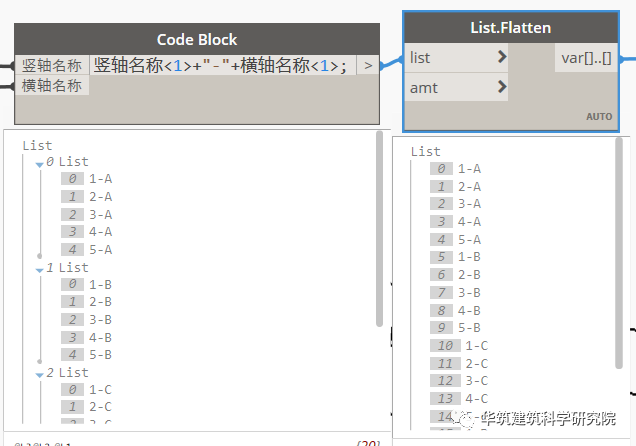Click the Code Block output port arrow

click(x=368, y=65)
